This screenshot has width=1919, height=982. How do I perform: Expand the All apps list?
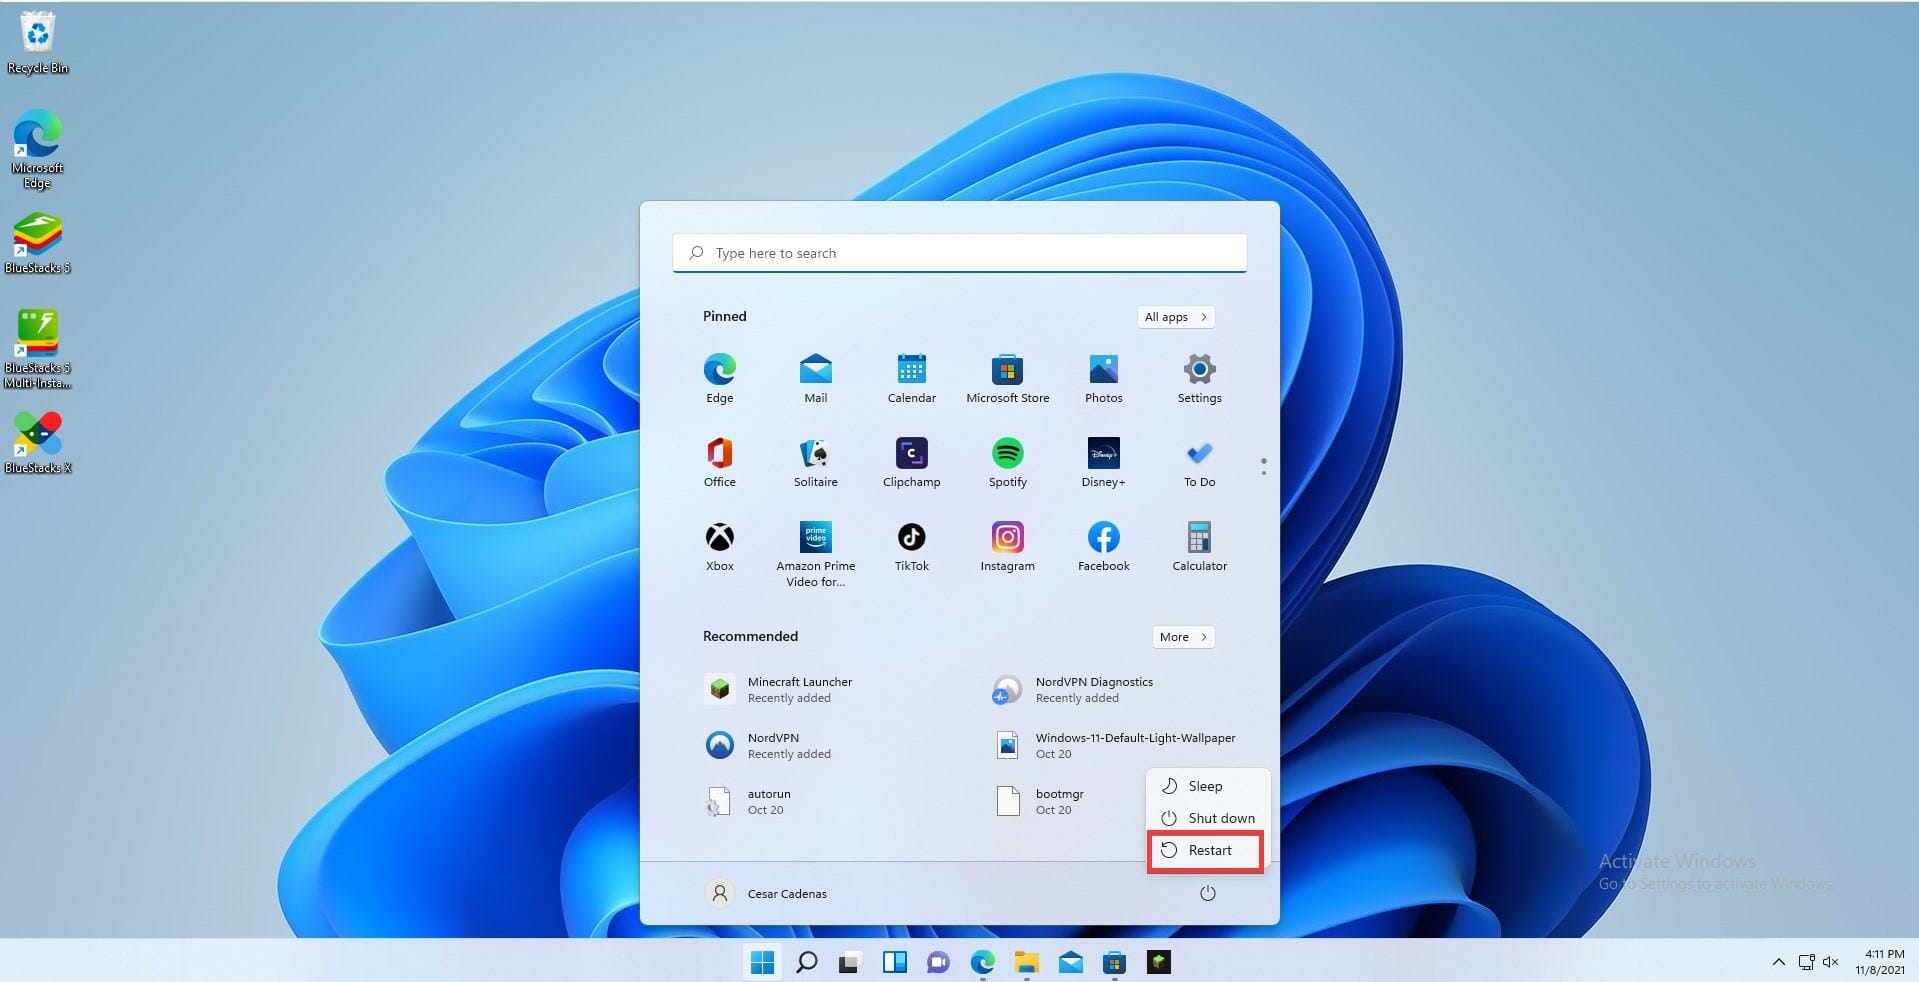point(1176,317)
